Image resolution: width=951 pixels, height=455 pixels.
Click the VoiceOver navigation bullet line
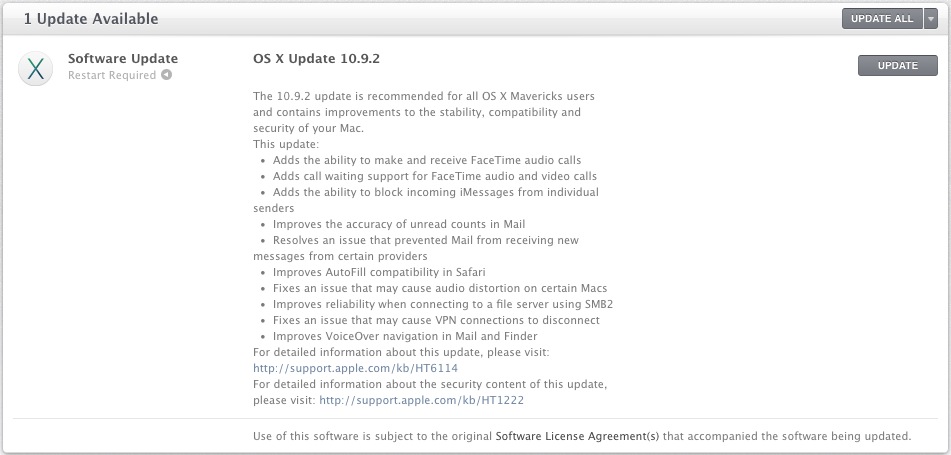pyautogui.click(x=405, y=336)
